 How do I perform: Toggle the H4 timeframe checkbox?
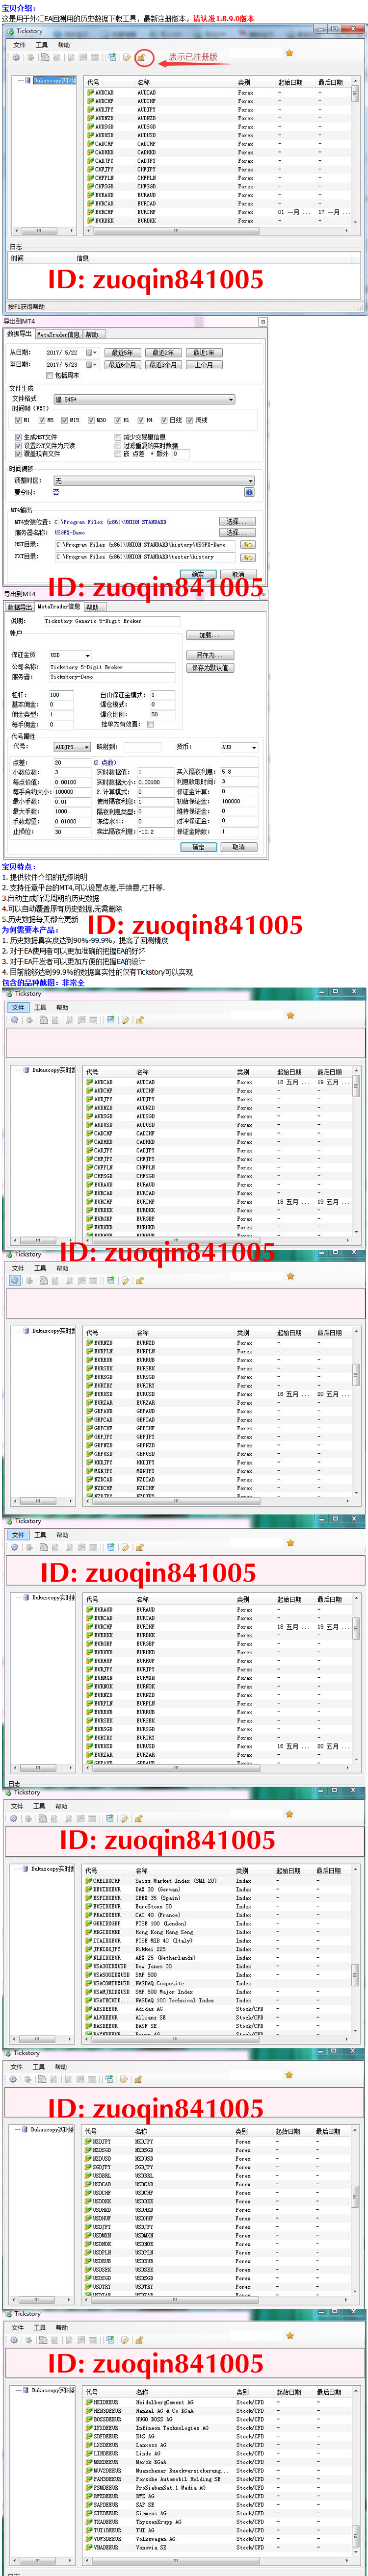pos(141,420)
